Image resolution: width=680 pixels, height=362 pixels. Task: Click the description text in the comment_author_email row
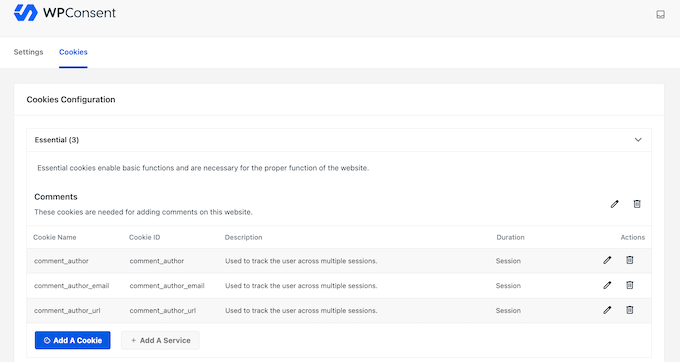click(x=301, y=286)
